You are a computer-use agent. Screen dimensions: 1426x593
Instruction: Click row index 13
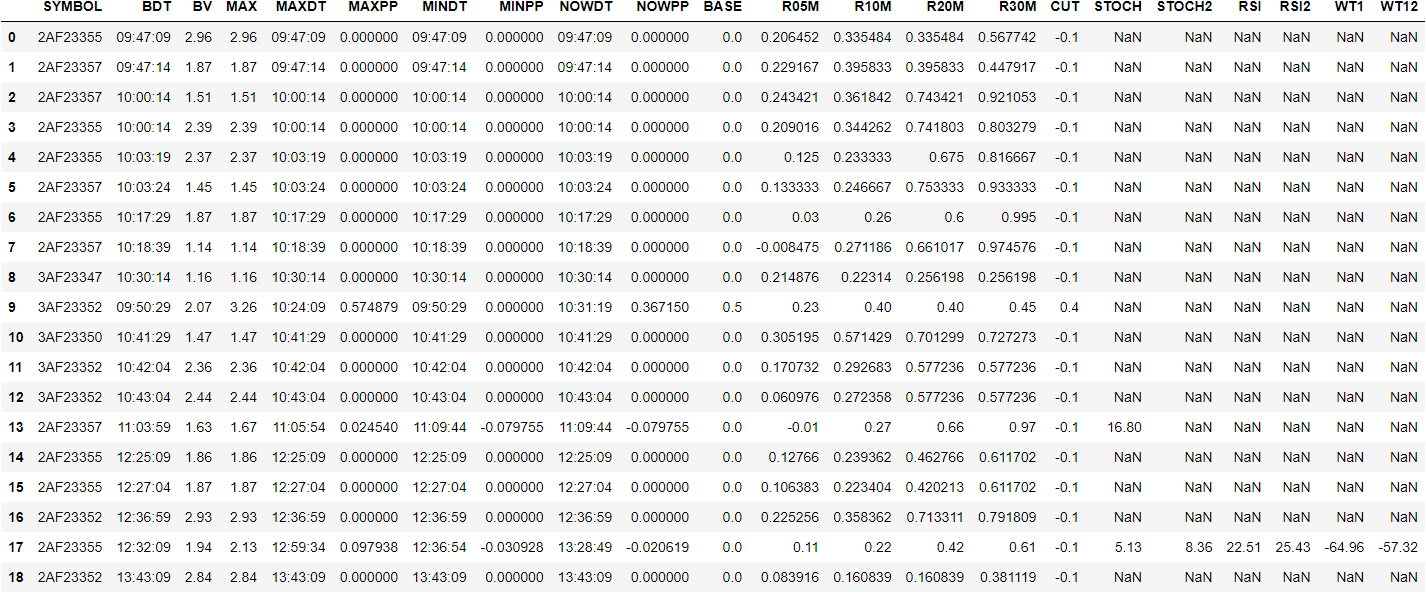tap(15, 428)
